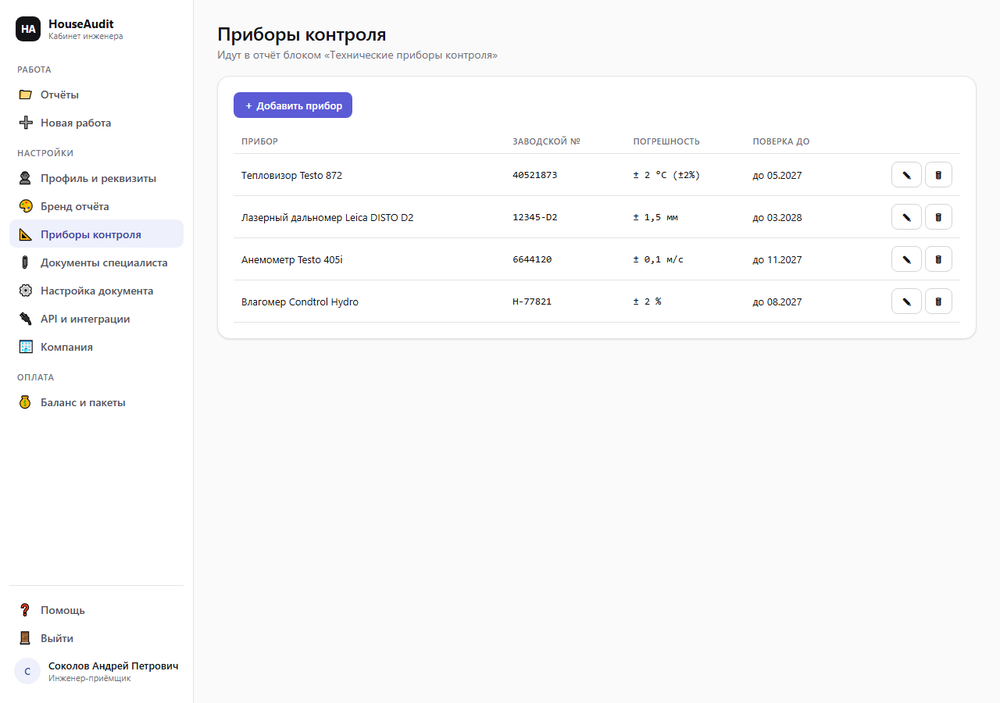This screenshot has width=1000, height=703.
Task: Click serial number 6644120
Action: pos(533,259)
